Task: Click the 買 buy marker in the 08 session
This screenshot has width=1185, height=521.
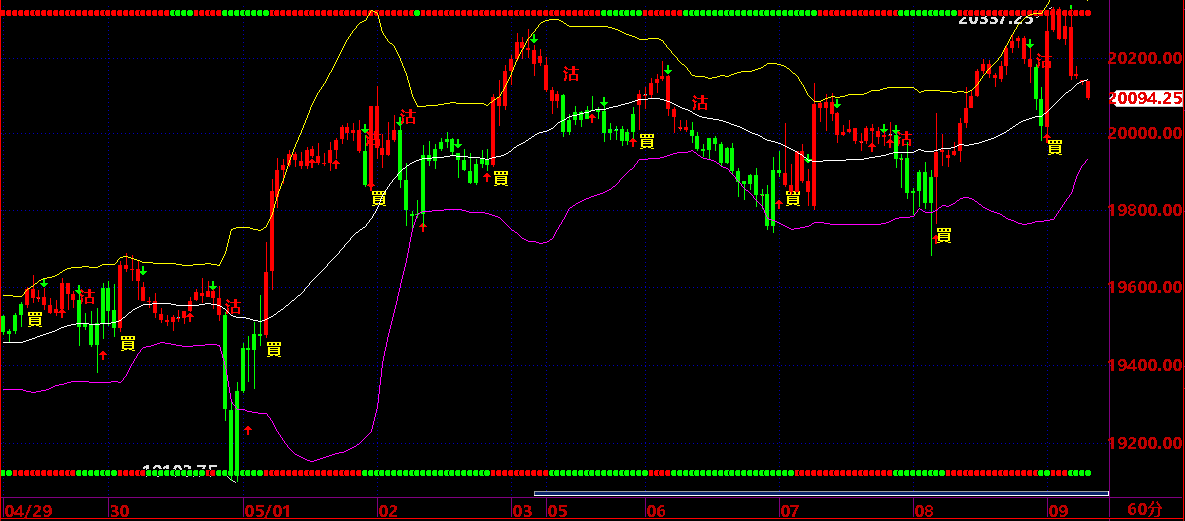Action: pyautogui.click(x=944, y=235)
